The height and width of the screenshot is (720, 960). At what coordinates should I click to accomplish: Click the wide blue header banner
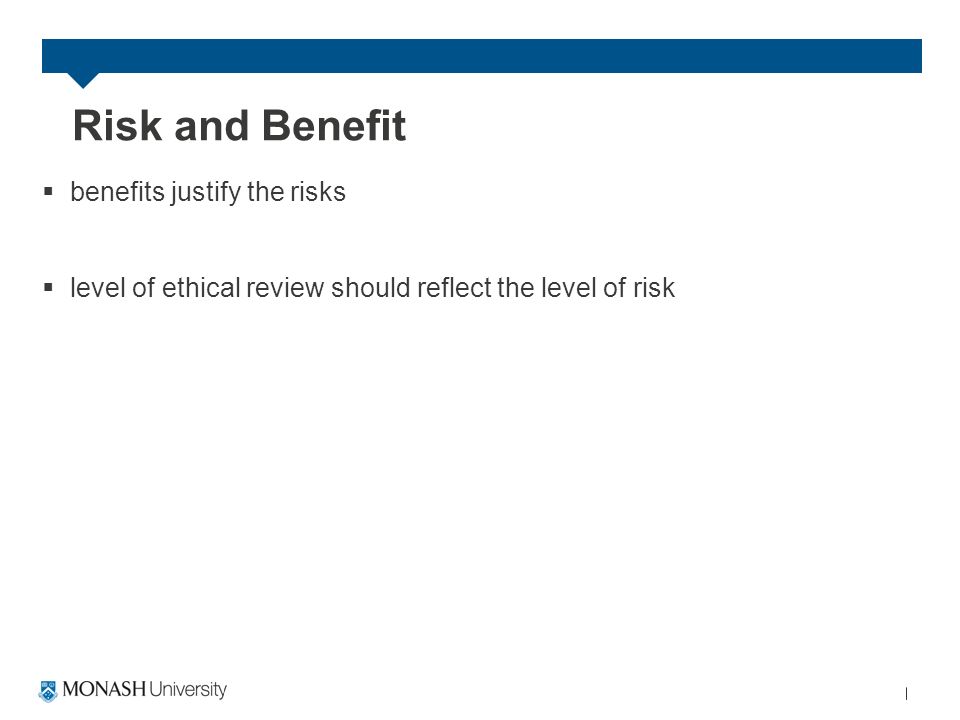tap(481, 56)
